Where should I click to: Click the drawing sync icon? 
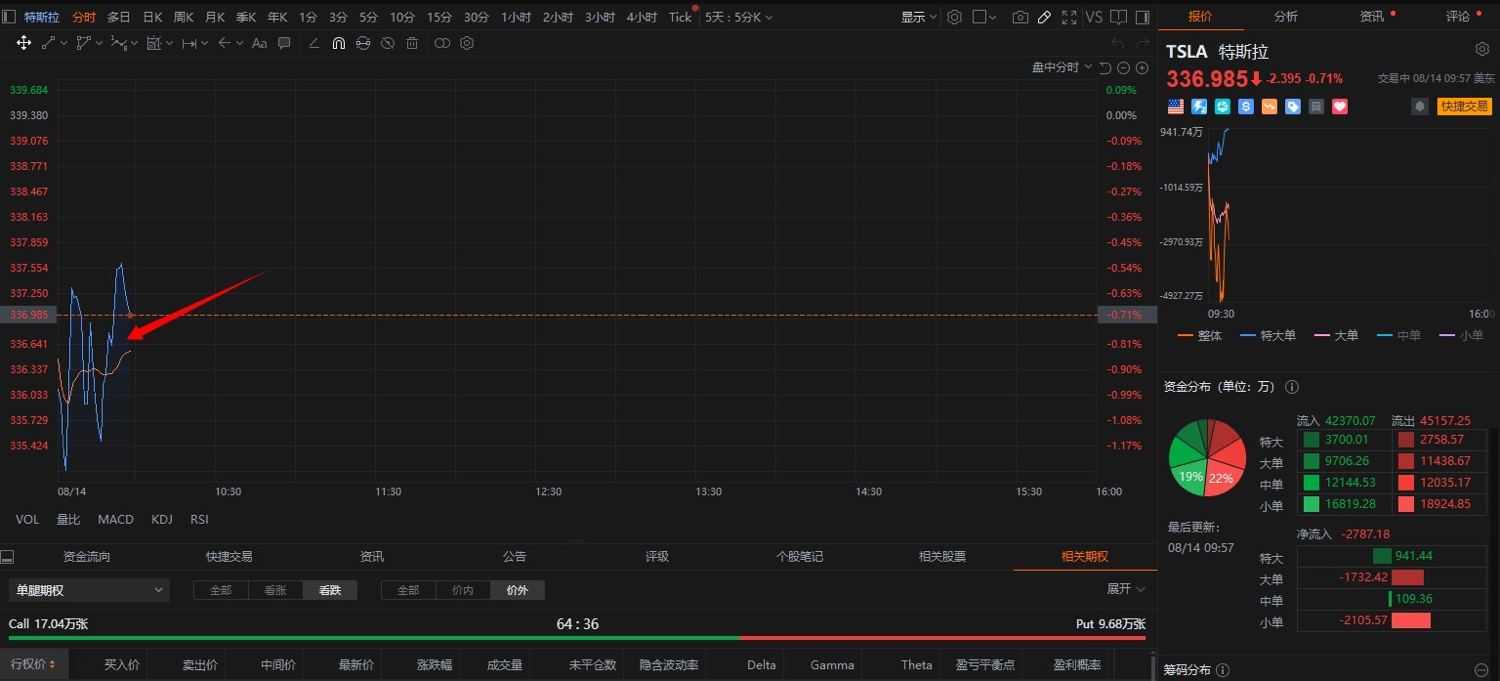coord(363,43)
